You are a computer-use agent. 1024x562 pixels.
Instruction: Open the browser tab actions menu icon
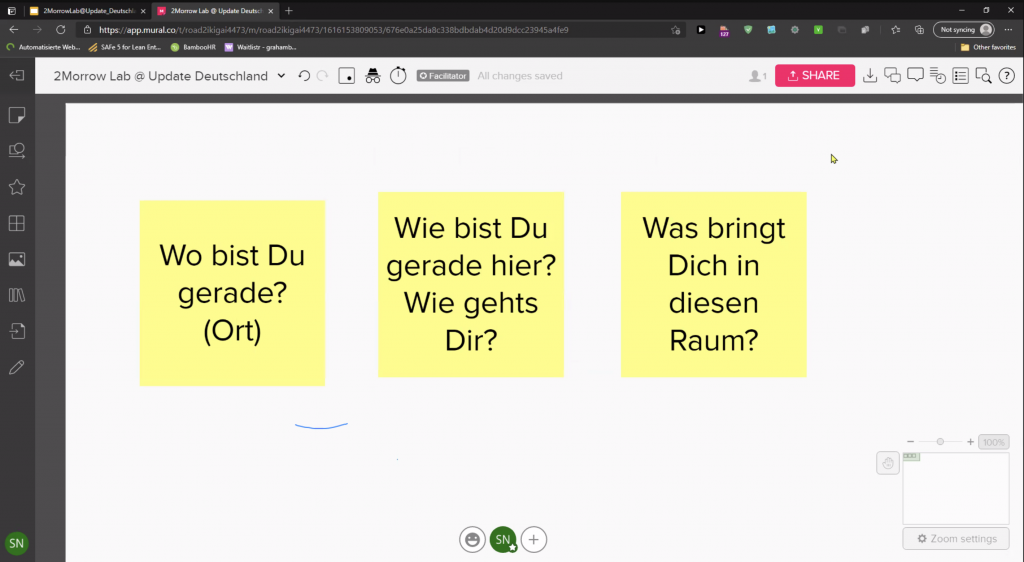point(12,10)
